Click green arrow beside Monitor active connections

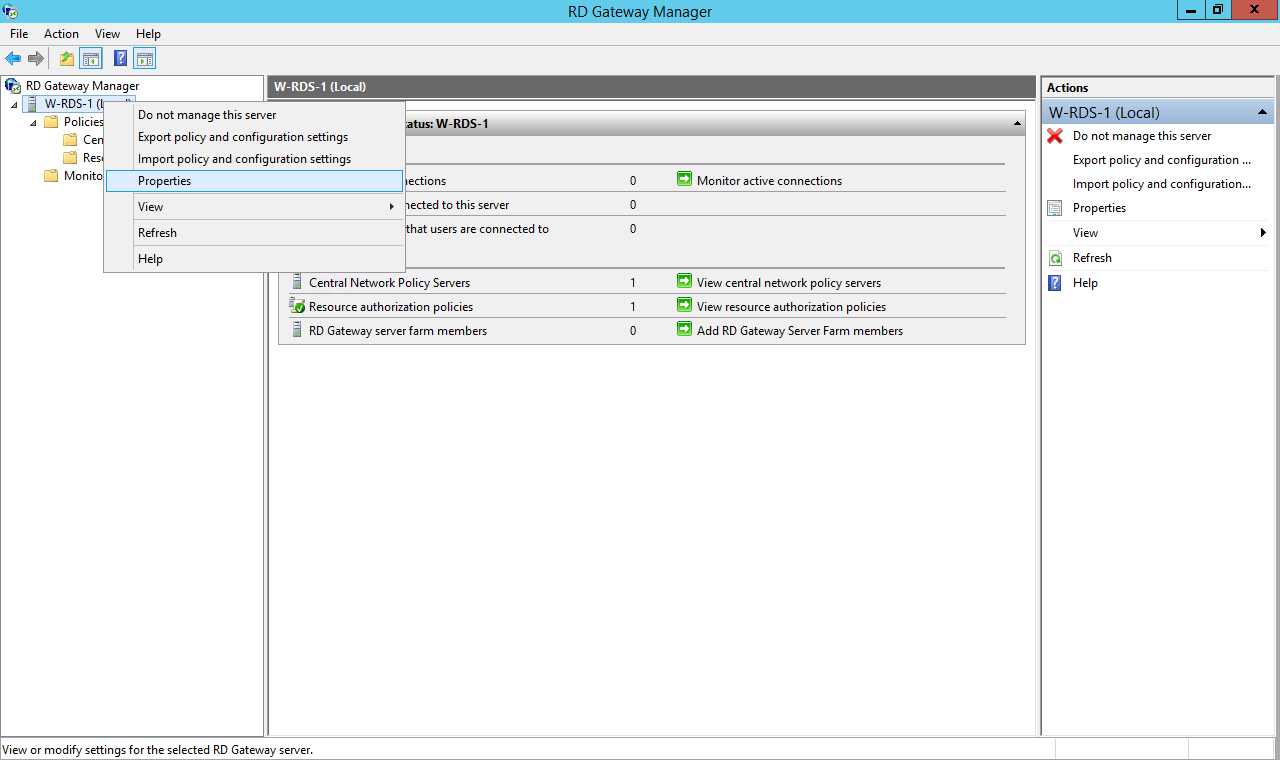[684, 180]
